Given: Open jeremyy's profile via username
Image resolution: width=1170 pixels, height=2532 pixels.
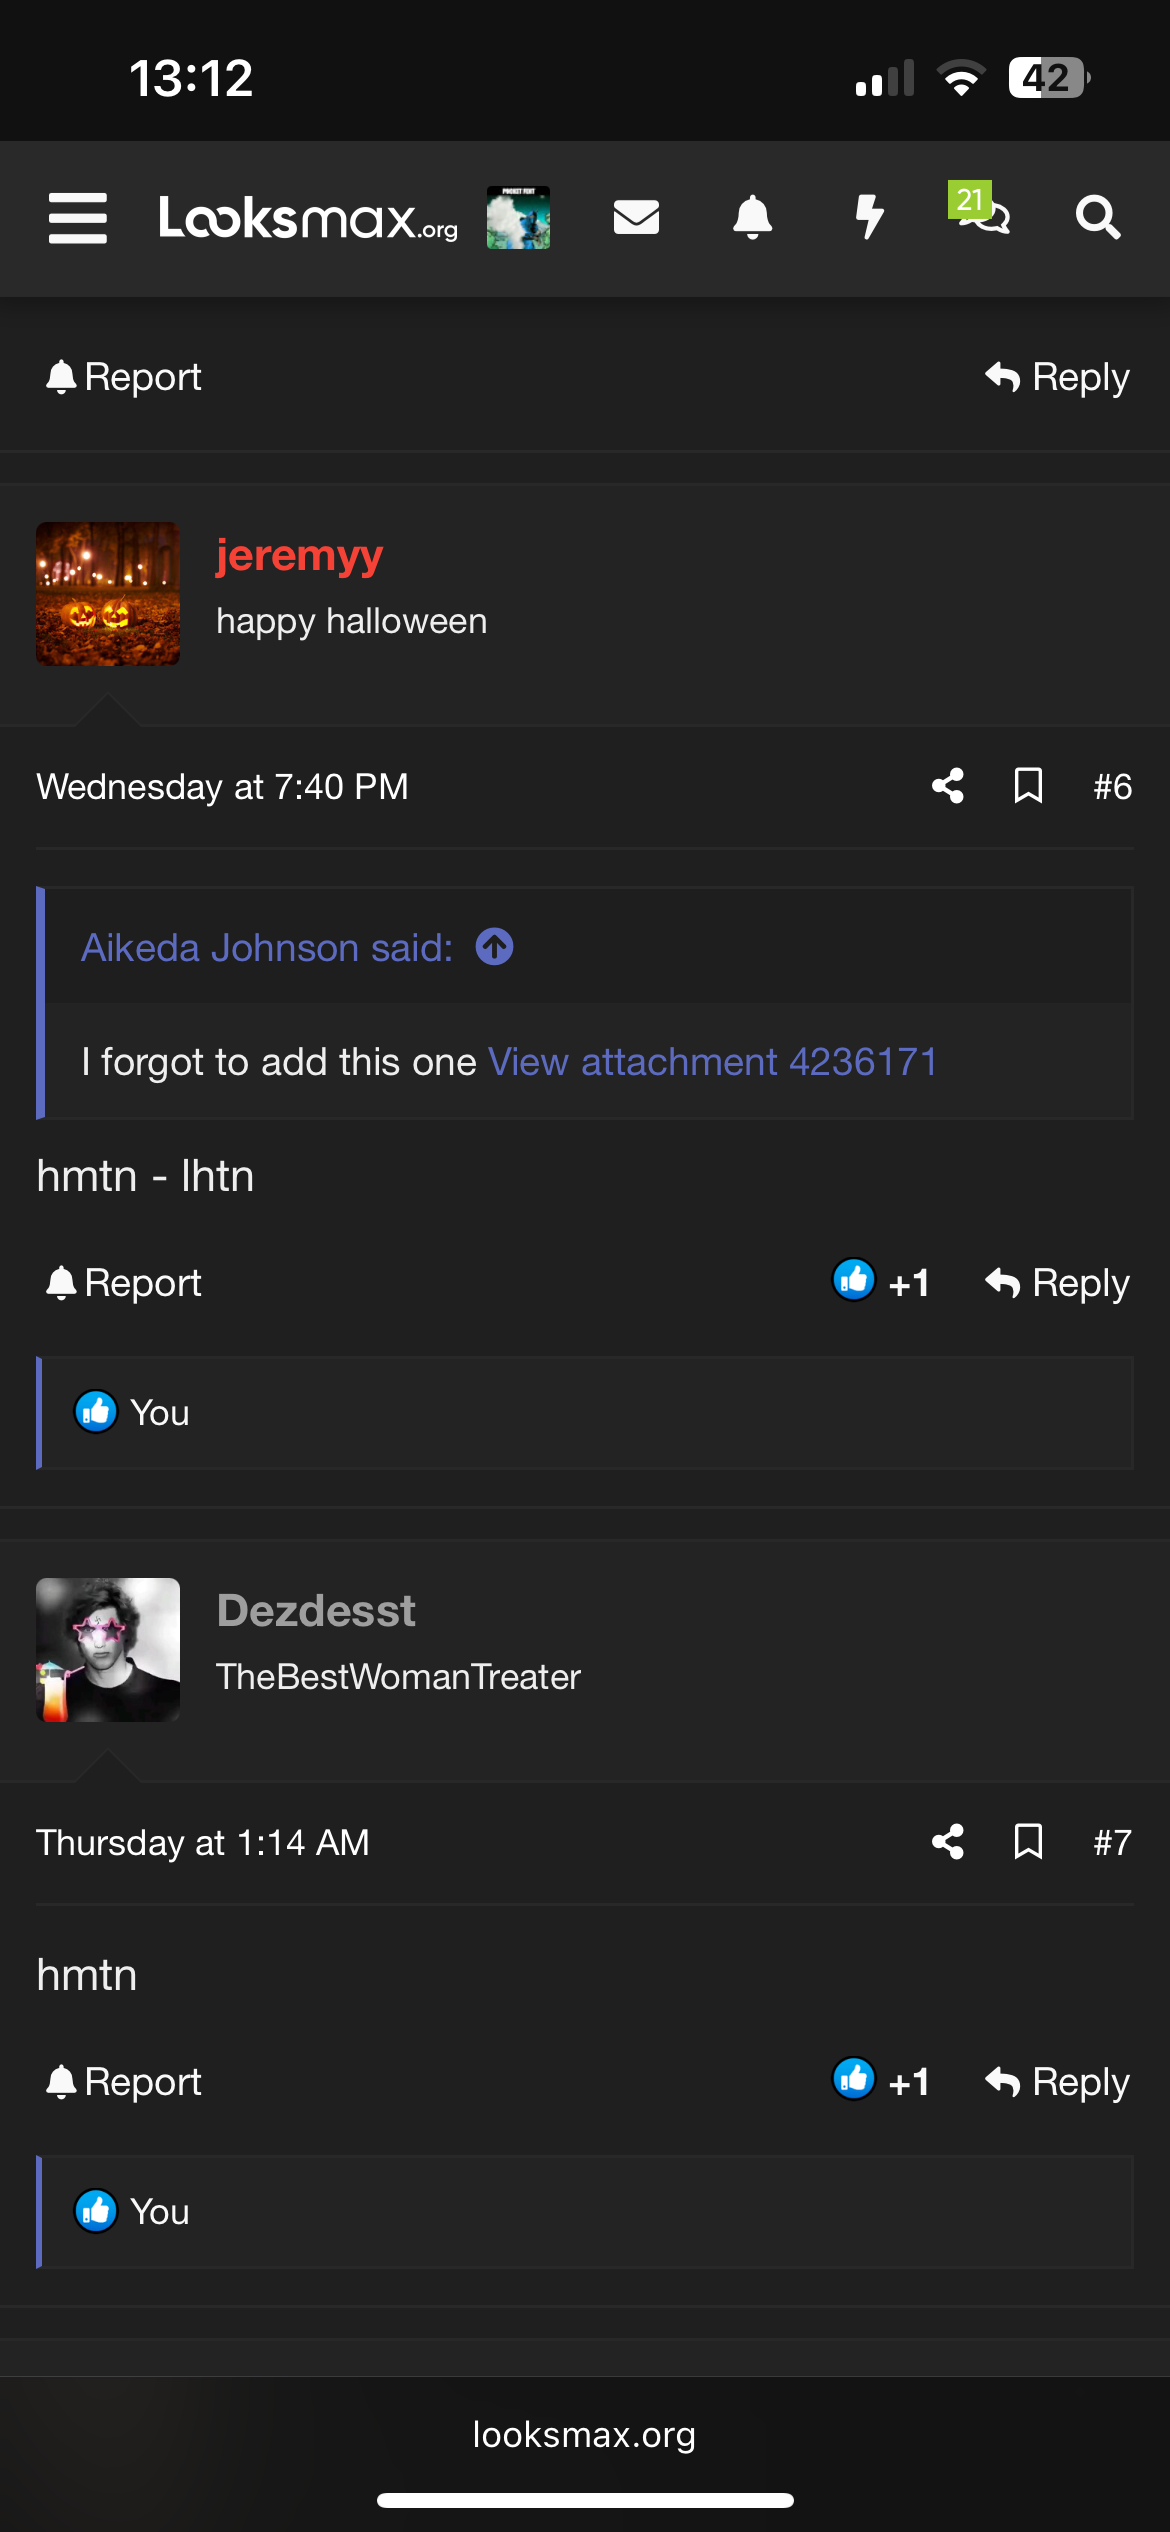Looking at the screenshot, I should coord(299,555).
